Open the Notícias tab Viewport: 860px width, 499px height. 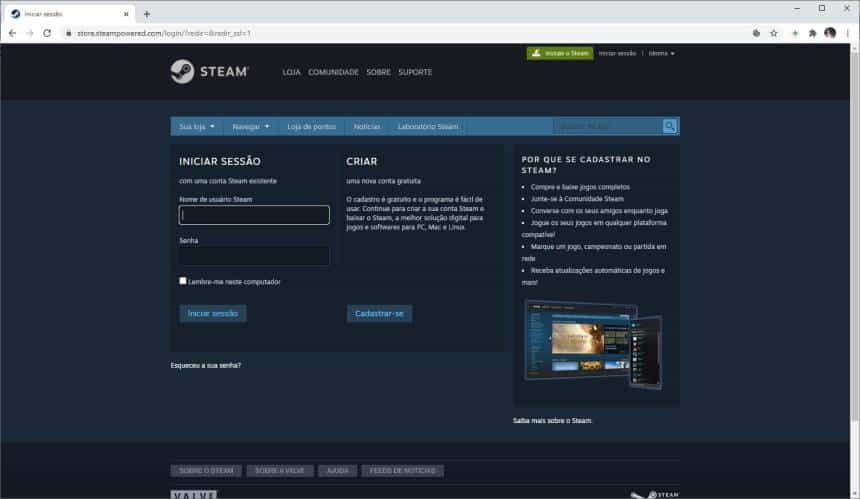[x=367, y=127]
